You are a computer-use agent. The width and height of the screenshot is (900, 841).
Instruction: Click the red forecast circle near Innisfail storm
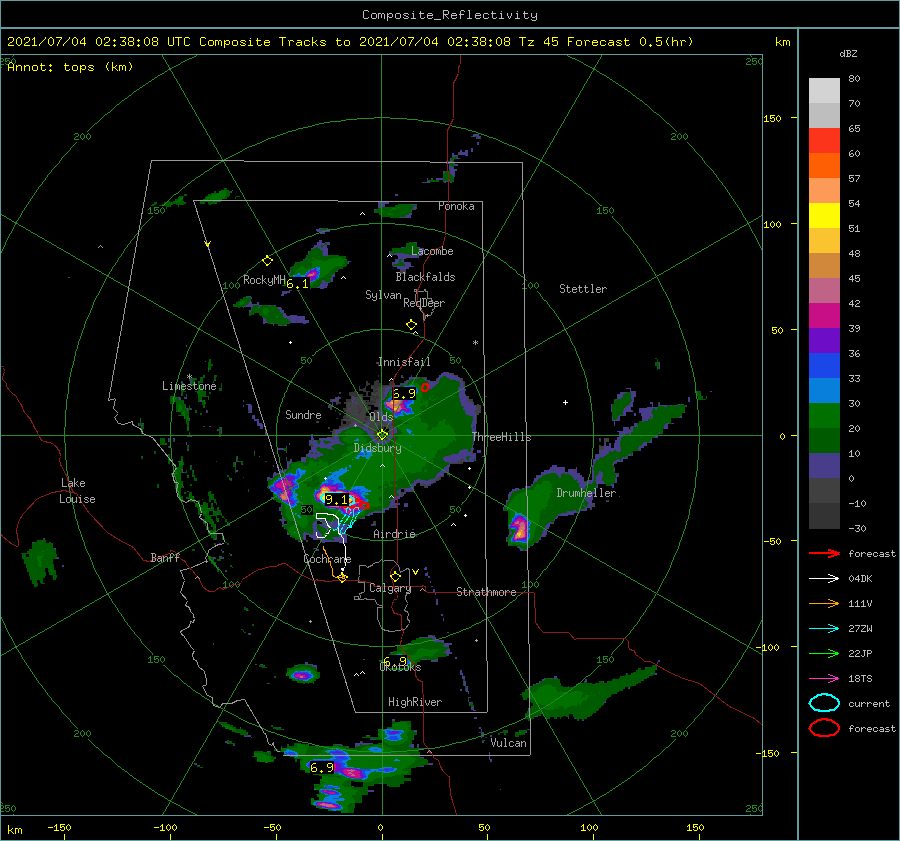click(425, 387)
